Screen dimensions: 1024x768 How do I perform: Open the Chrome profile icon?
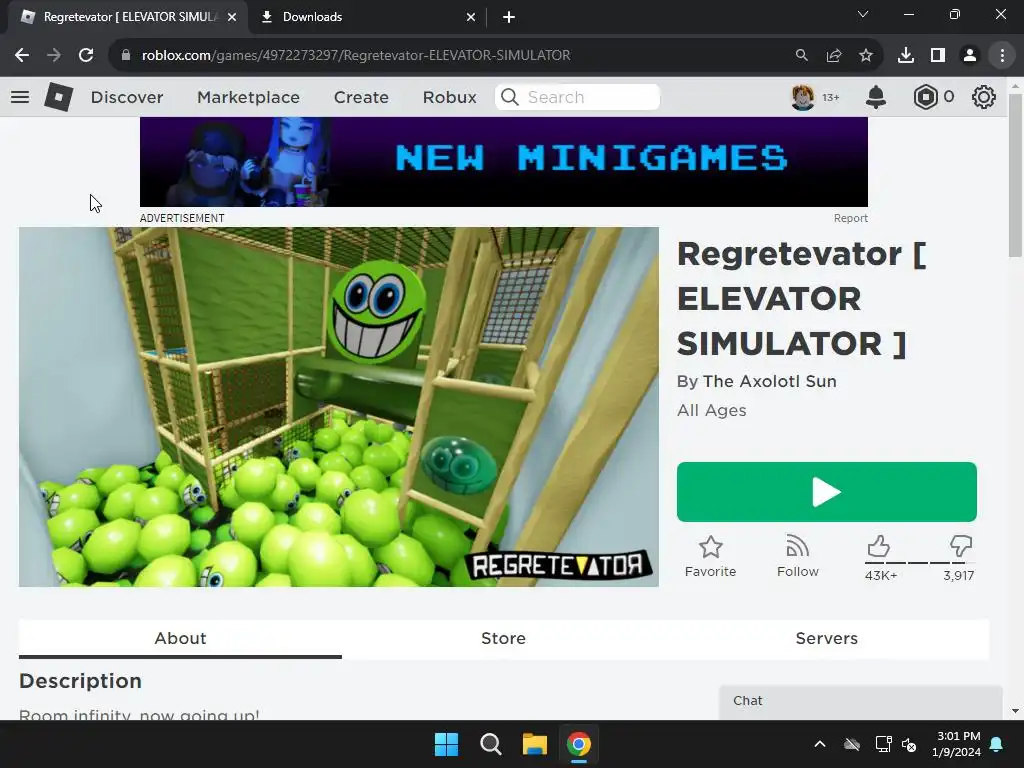pos(970,56)
